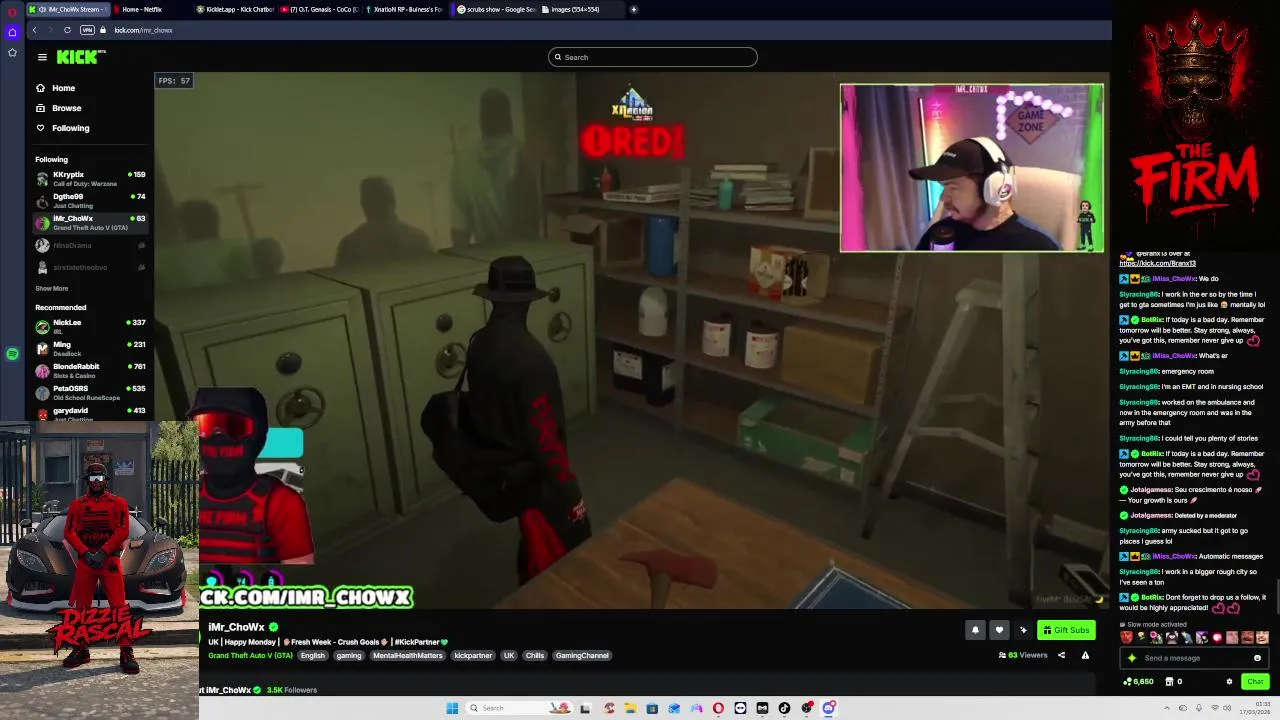Toggle the VPN badge in address bar
This screenshot has width=1280, height=720.
(x=87, y=30)
